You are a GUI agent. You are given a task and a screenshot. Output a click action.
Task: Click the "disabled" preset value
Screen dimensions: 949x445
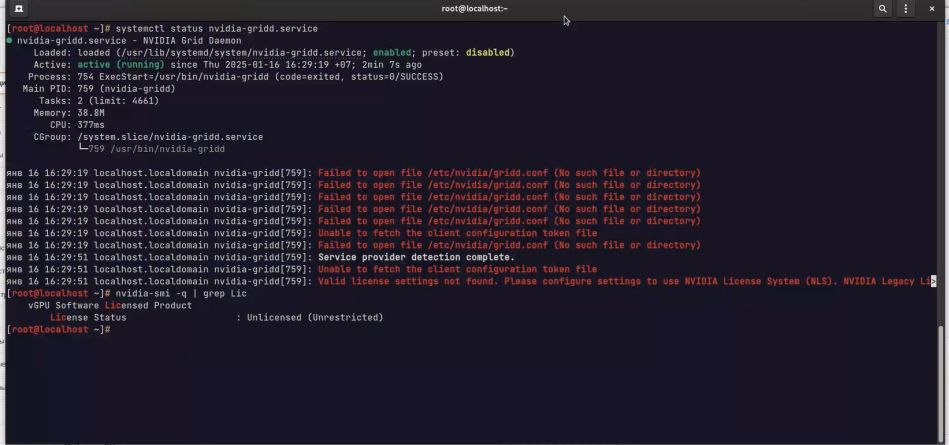coord(484,53)
